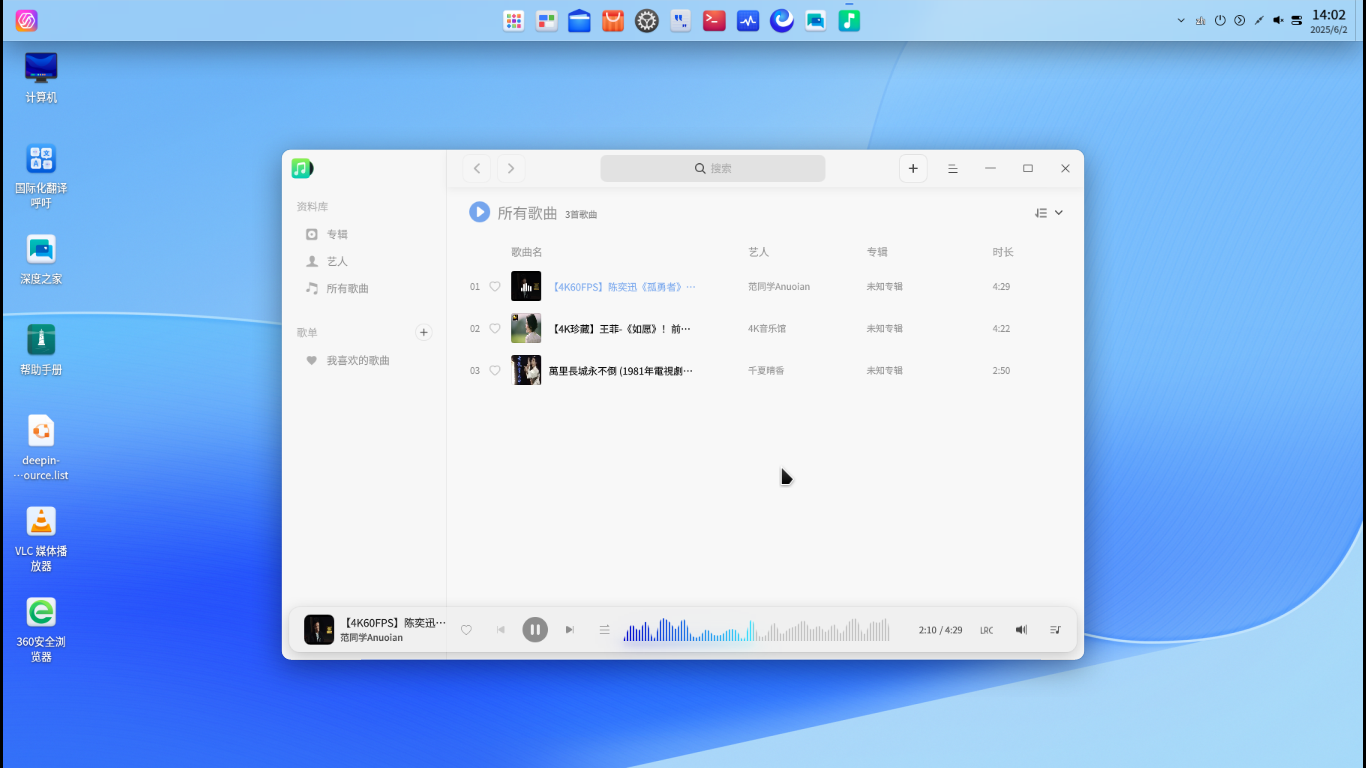Image resolution: width=1366 pixels, height=768 pixels.
Task: Skip to the previous track
Action: [x=501, y=630]
